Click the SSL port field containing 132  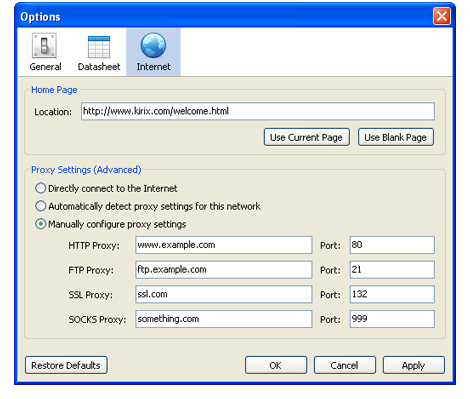point(392,294)
